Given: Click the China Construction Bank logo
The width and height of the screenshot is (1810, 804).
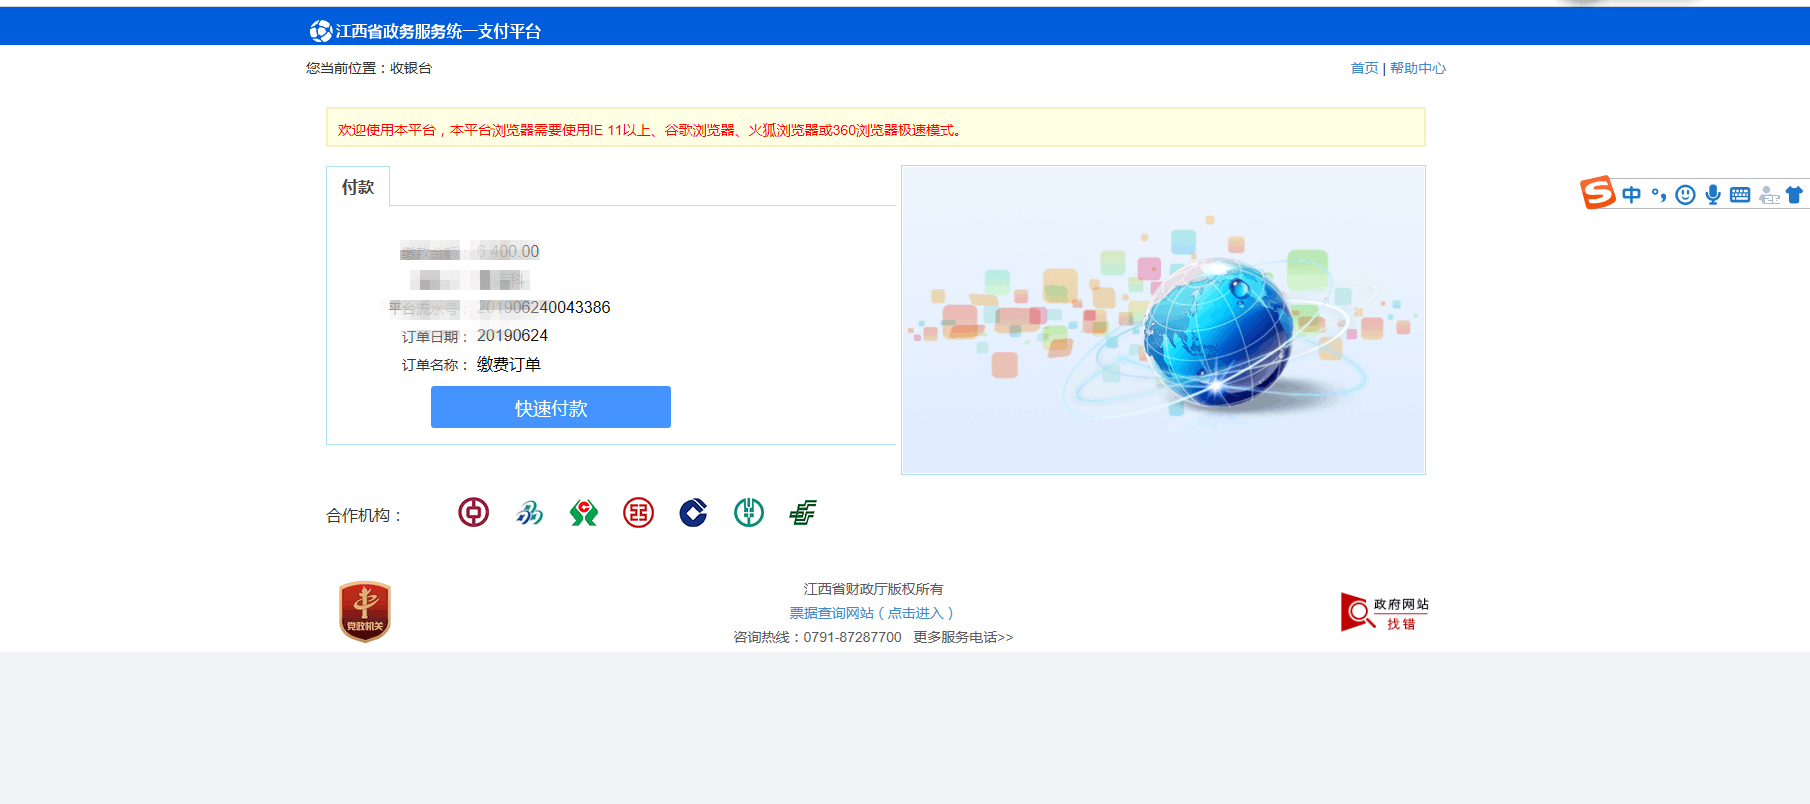Looking at the screenshot, I should pos(693,513).
